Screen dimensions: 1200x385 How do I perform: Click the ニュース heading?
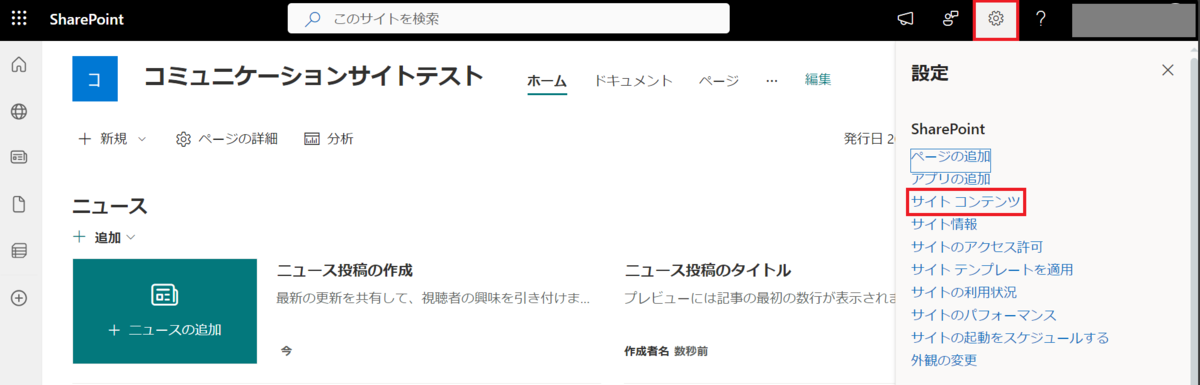pos(110,206)
